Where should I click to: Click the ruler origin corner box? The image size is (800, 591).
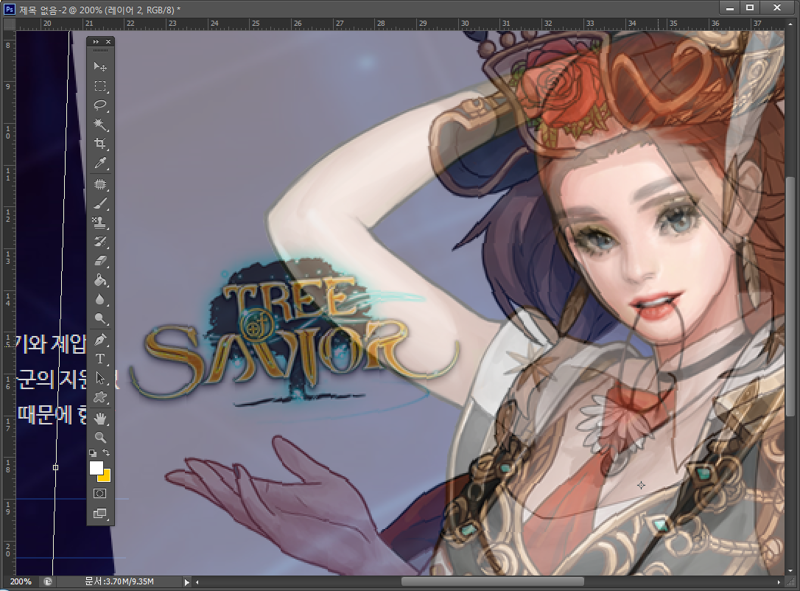9,23
